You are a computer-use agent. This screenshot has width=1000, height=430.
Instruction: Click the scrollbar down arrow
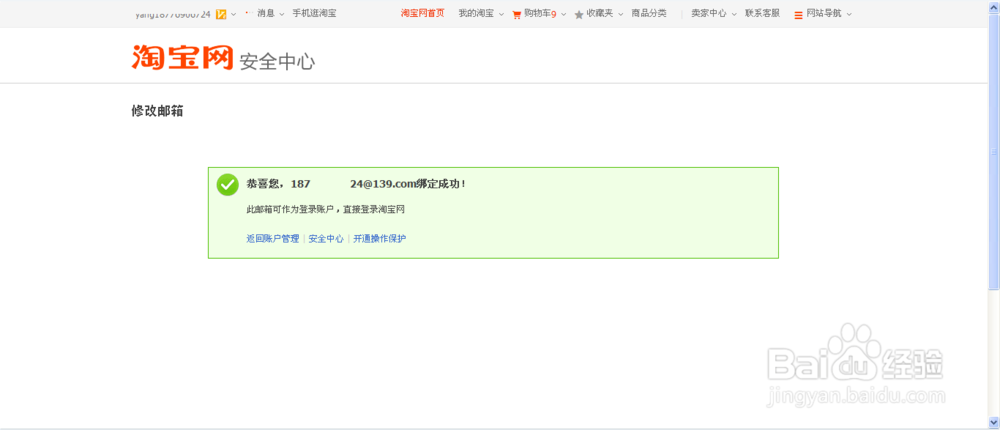(x=994, y=422)
